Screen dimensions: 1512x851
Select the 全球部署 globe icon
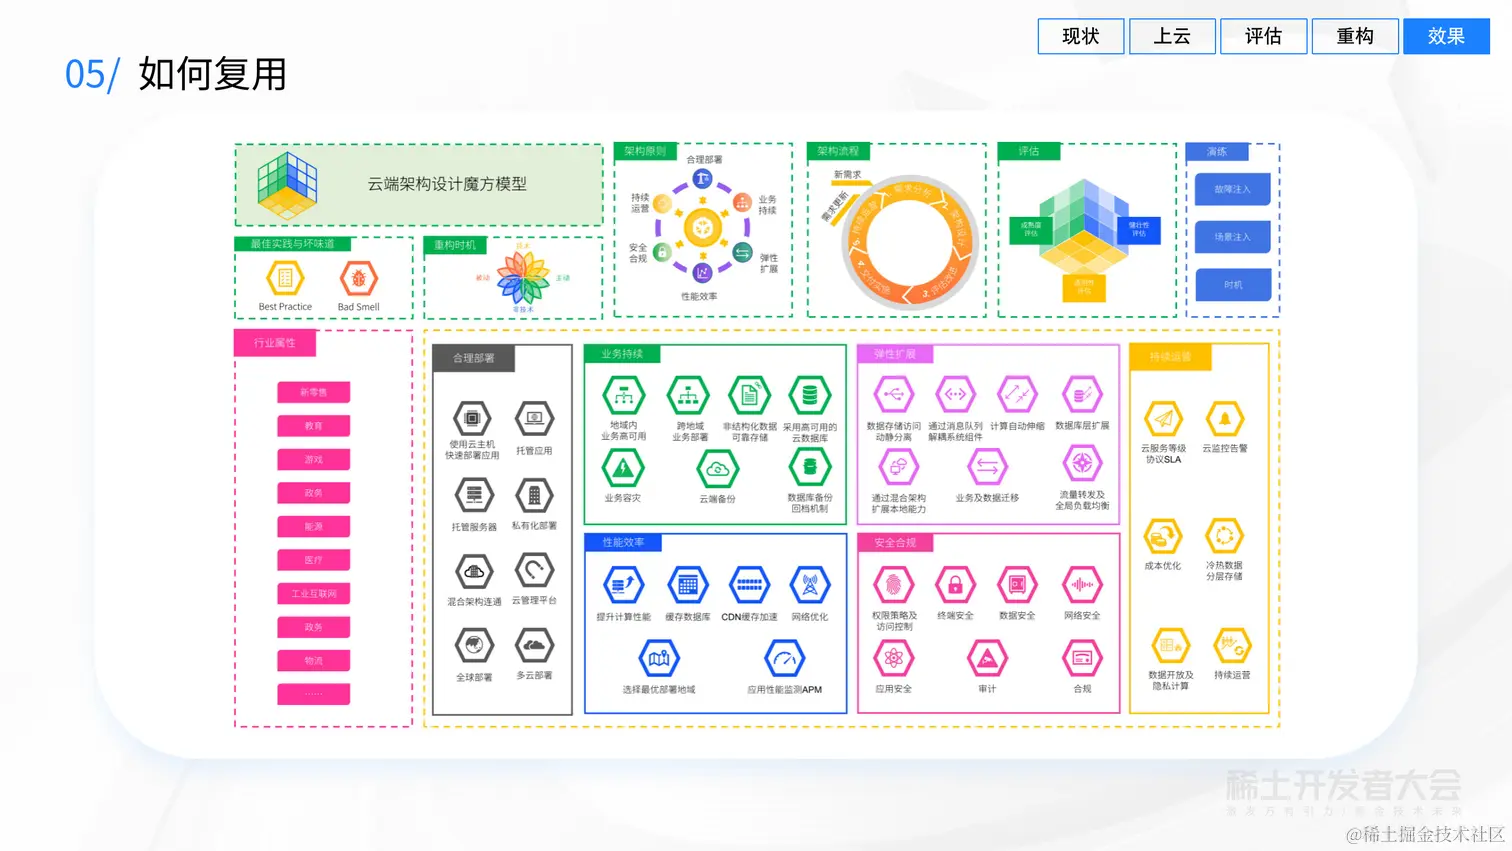point(474,645)
